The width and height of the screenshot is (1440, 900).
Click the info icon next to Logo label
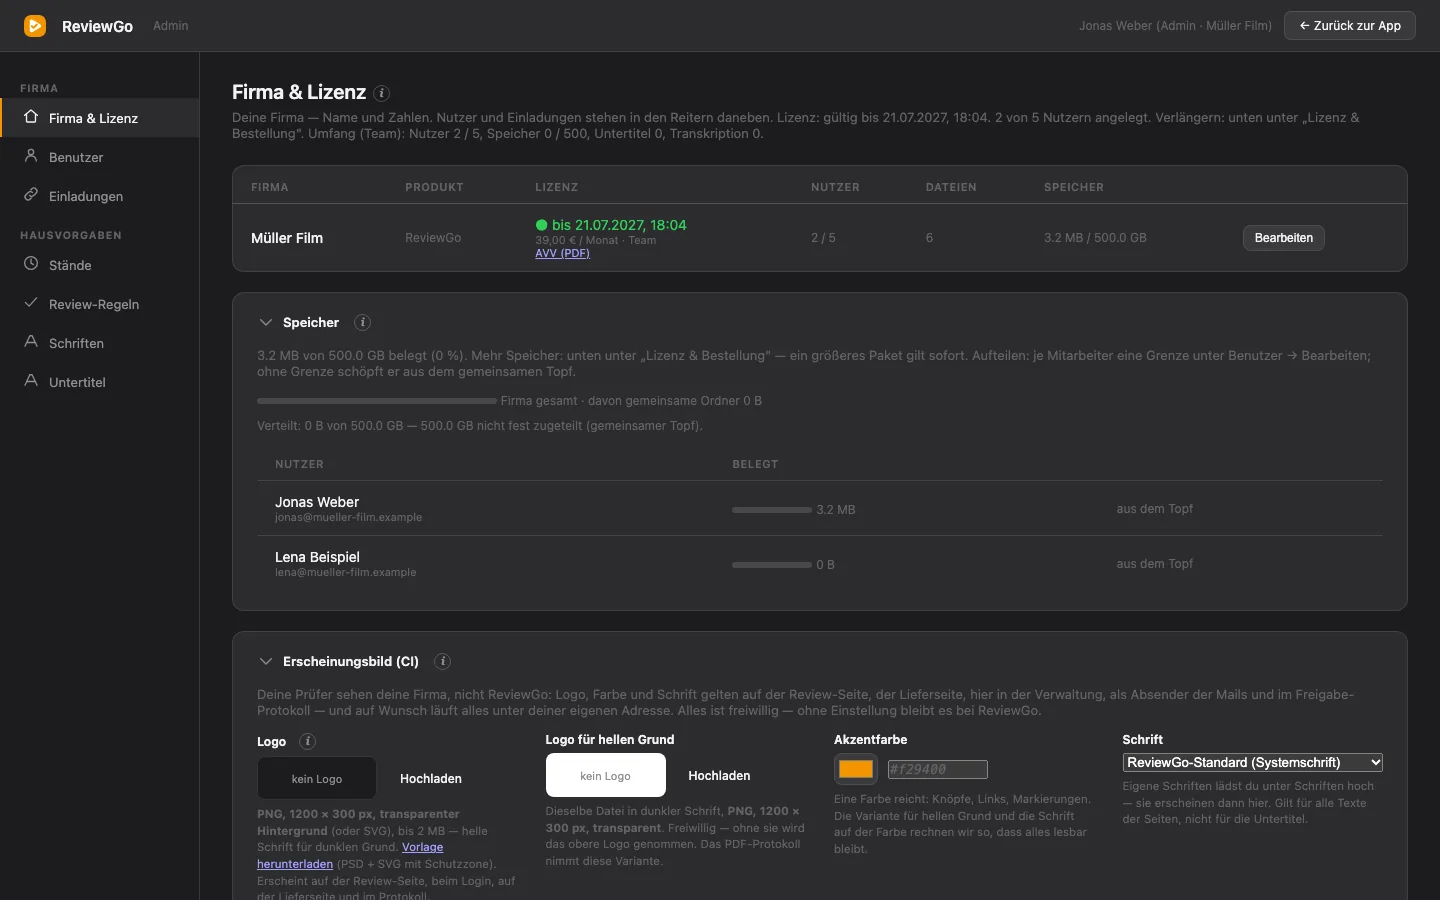(x=308, y=741)
